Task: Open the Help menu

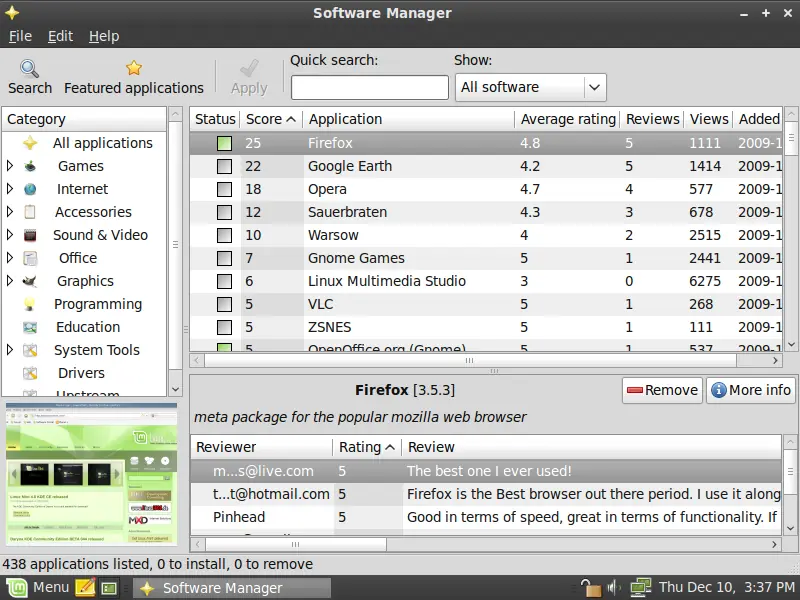Action: click(x=104, y=36)
